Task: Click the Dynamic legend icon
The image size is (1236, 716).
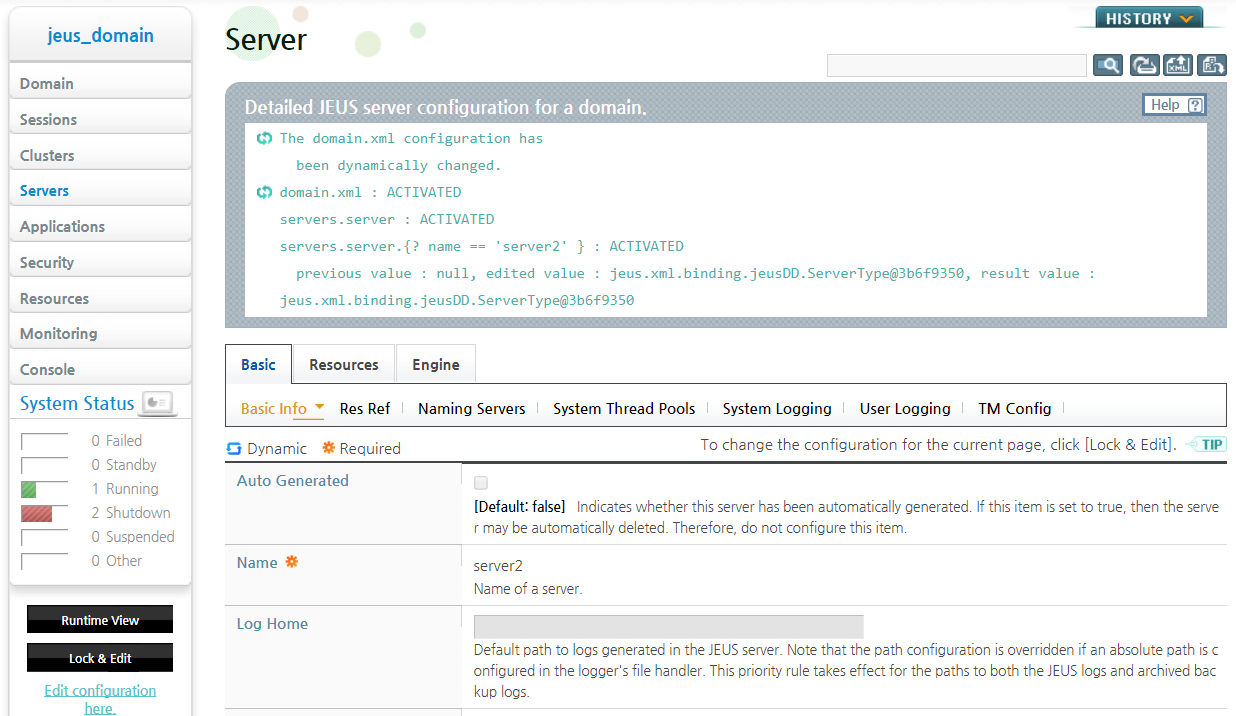Action: coord(234,448)
